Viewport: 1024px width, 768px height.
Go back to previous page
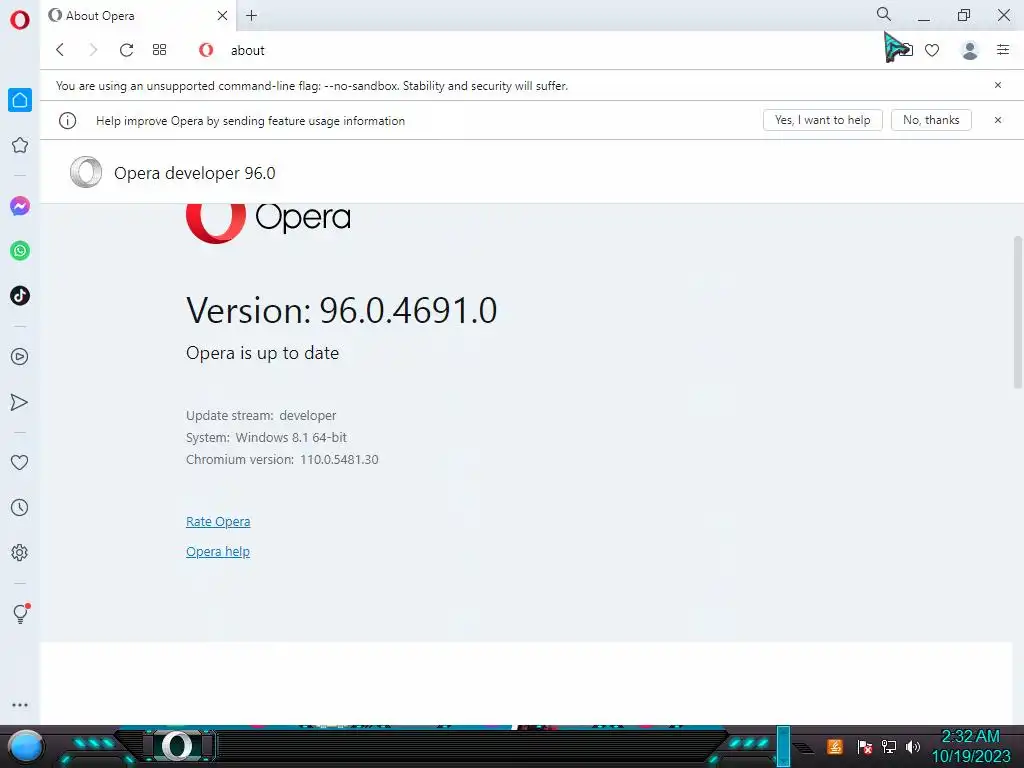tap(60, 50)
